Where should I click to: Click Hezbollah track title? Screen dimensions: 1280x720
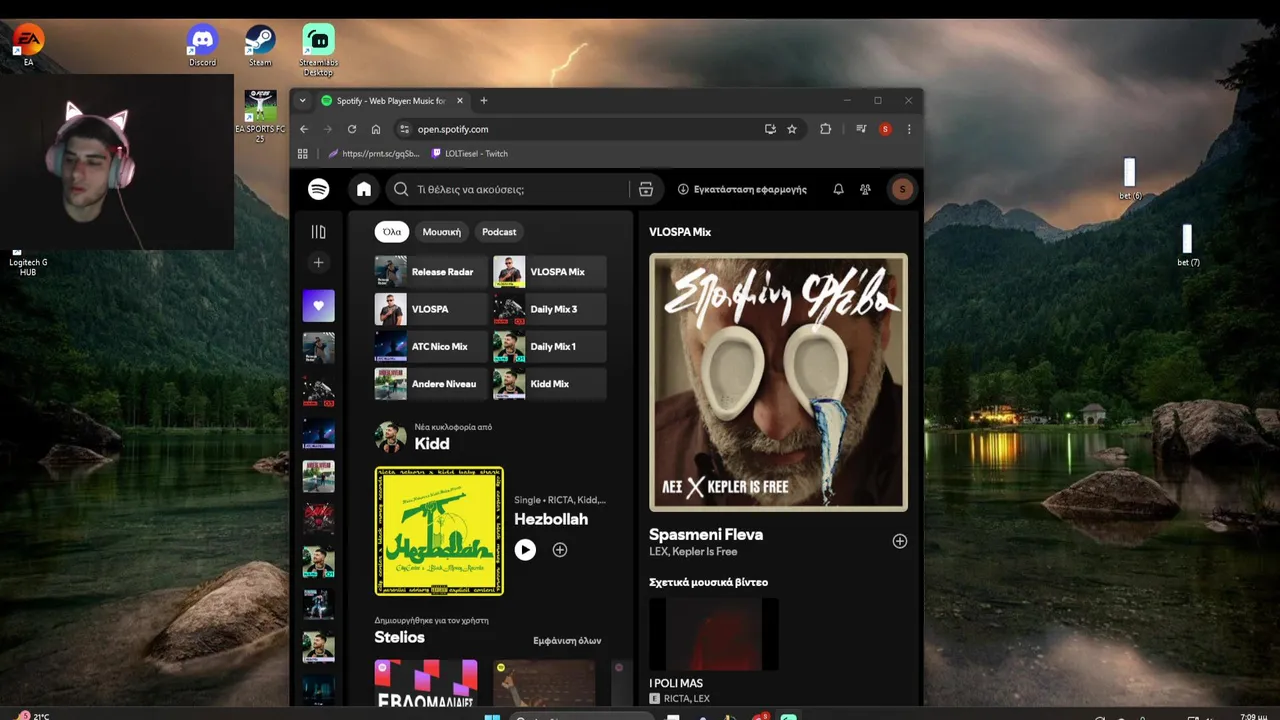[551, 519]
